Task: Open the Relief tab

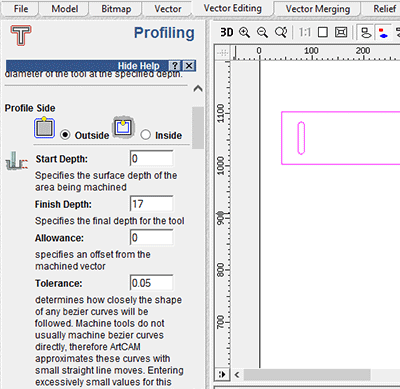Action: click(x=383, y=9)
